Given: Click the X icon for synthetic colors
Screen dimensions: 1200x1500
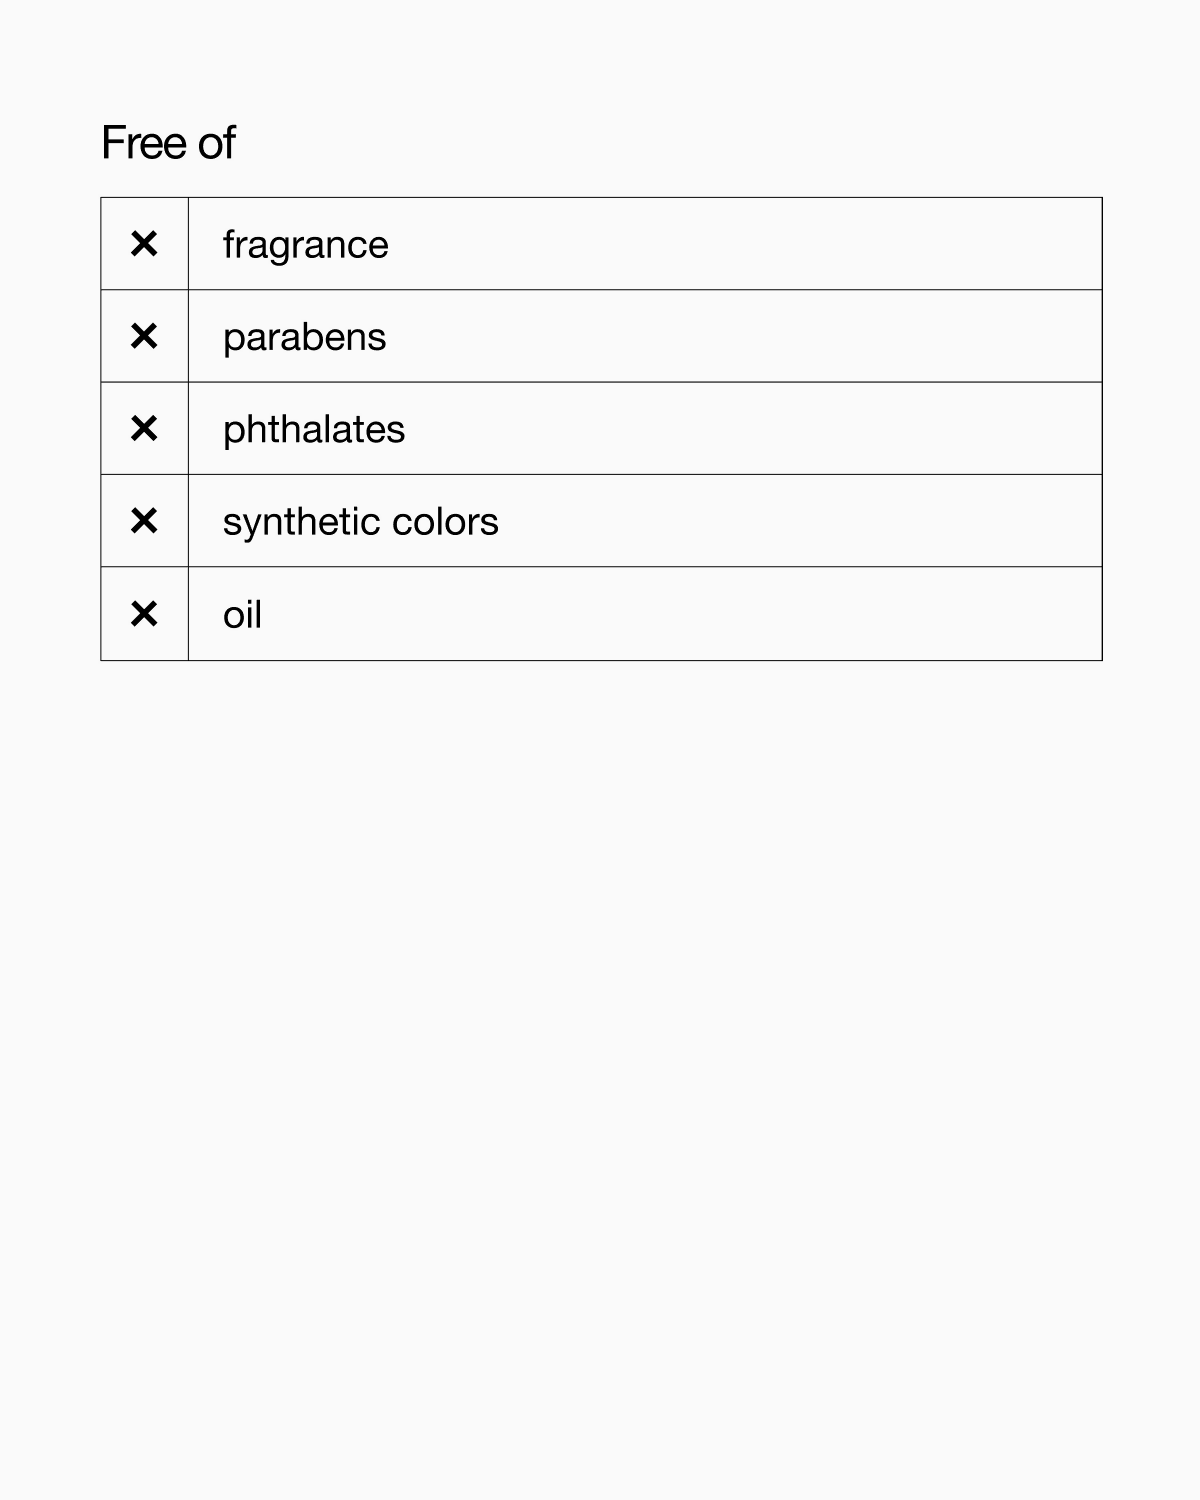Looking at the screenshot, I should (x=144, y=521).
